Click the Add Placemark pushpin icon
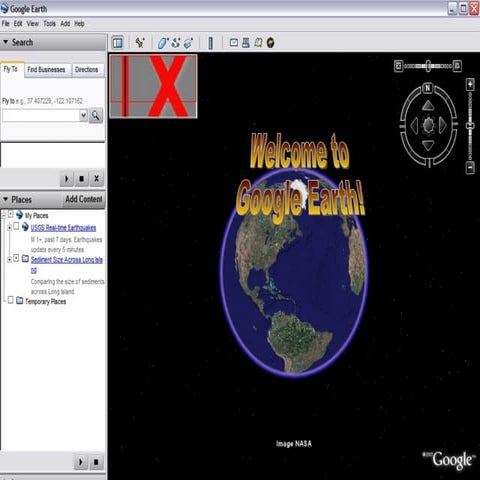 pos(140,43)
